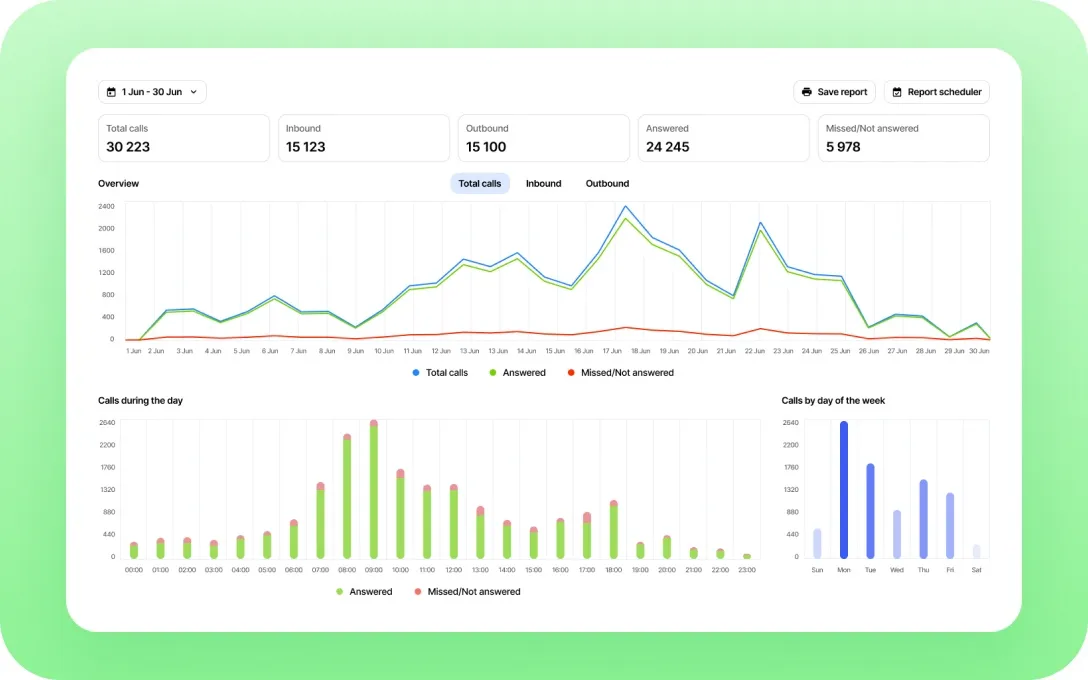Click the 07:00 bar in hourly chart
This screenshot has width=1088, height=680.
click(320, 520)
